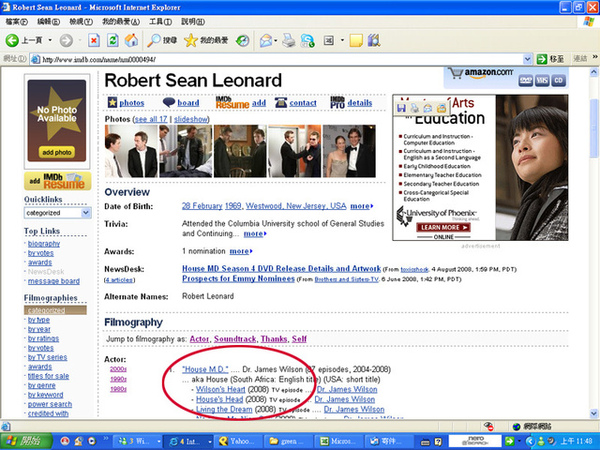Click the History/media globe toolbar icon

point(243,40)
